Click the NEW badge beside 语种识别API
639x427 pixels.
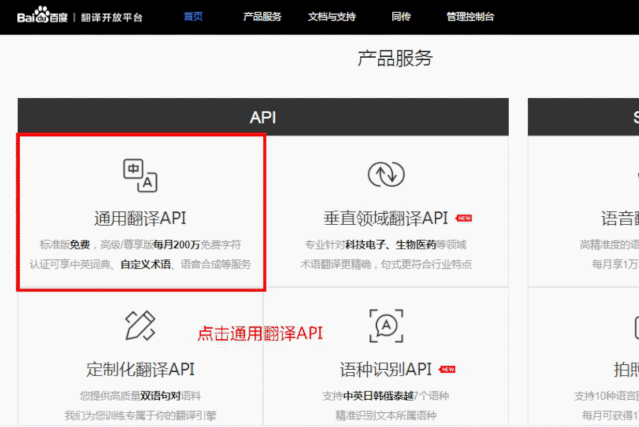(x=447, y=370)
